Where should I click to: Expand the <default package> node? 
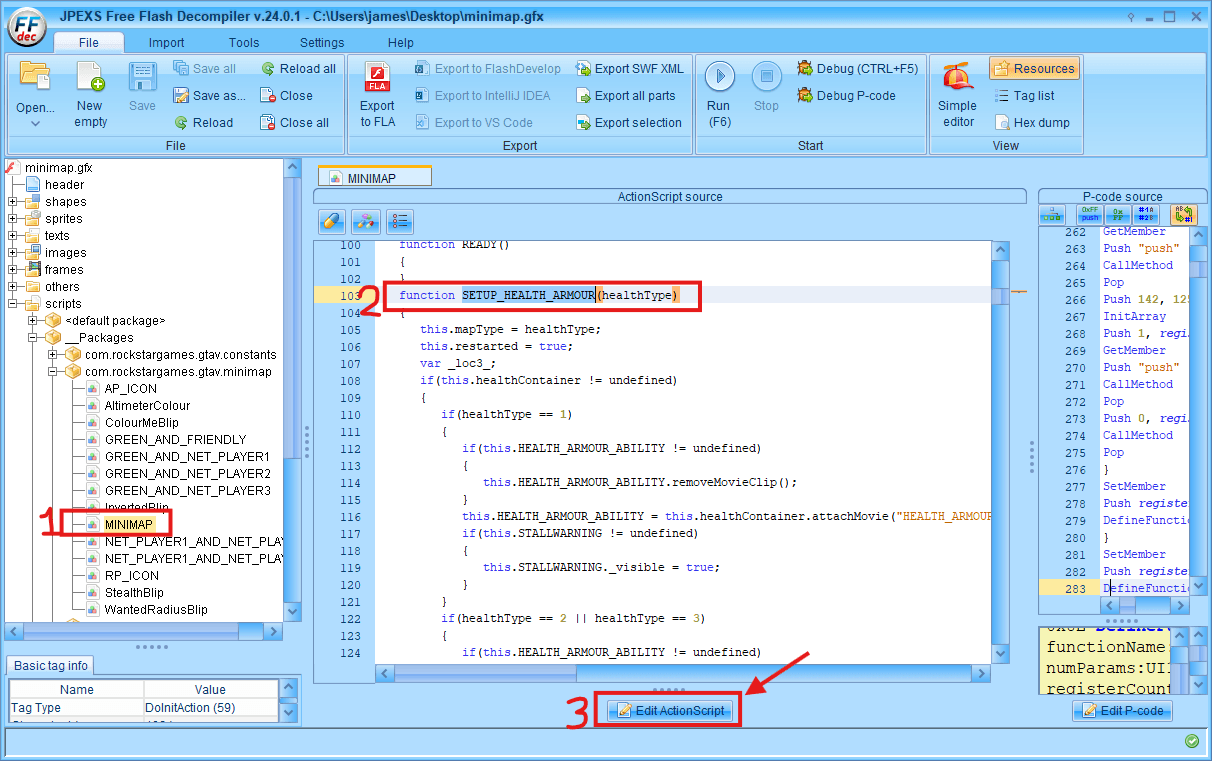pos(34,321)
